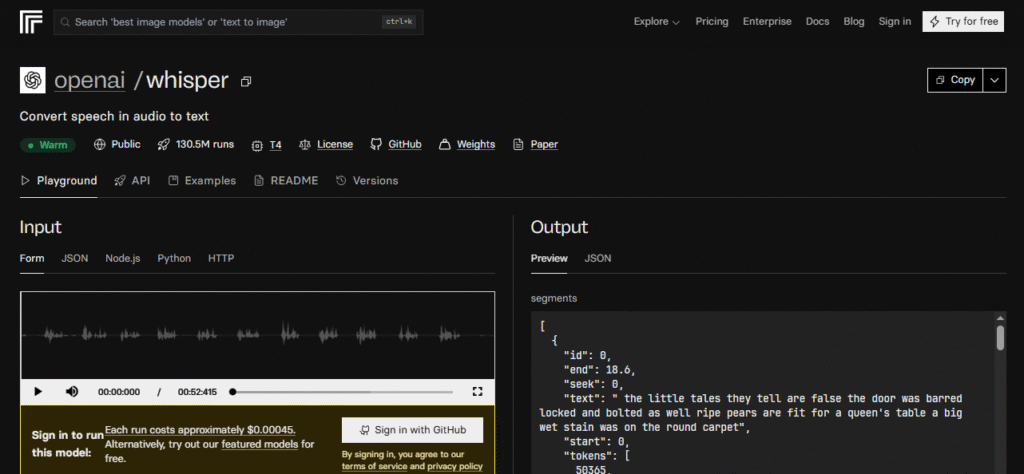Click the Warm status badge
The image size is (1024, 474).
[x=48, y=145]
